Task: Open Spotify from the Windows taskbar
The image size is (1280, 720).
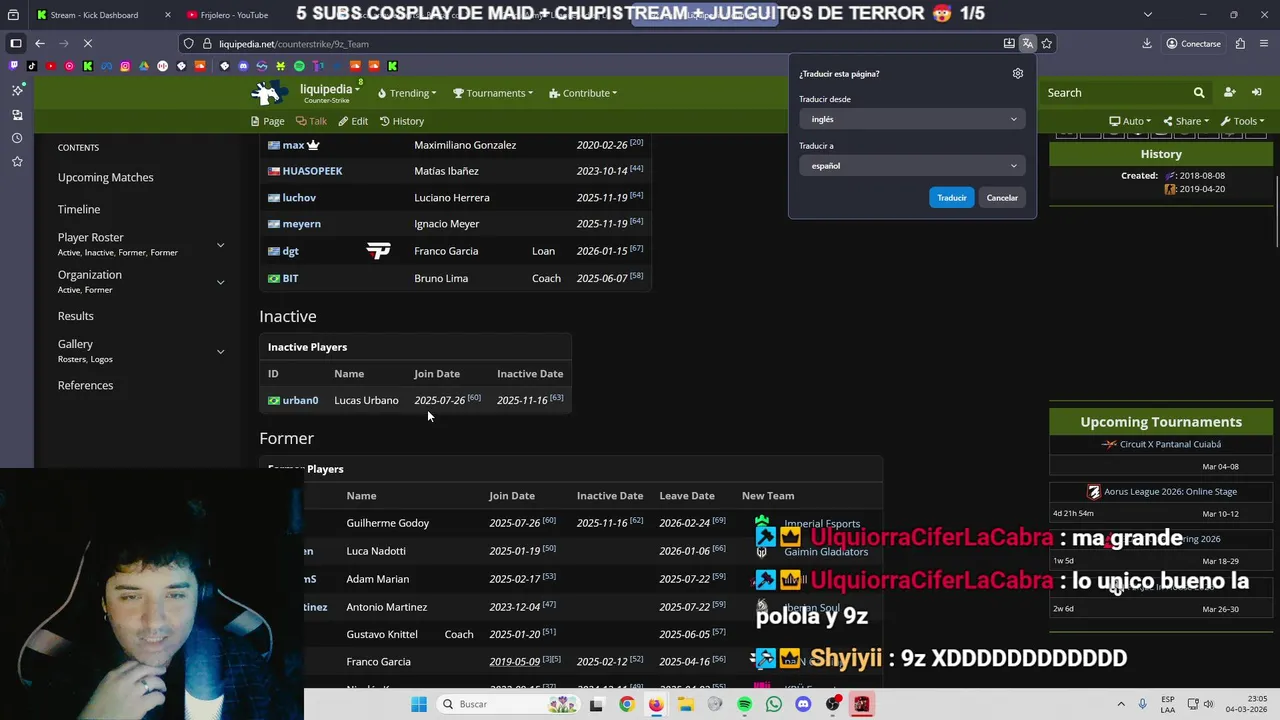Action: coord(744,704)
